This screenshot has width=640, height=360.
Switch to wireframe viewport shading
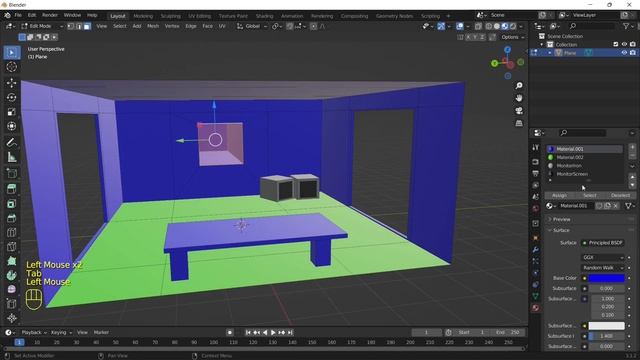click(x=489, y=26)
